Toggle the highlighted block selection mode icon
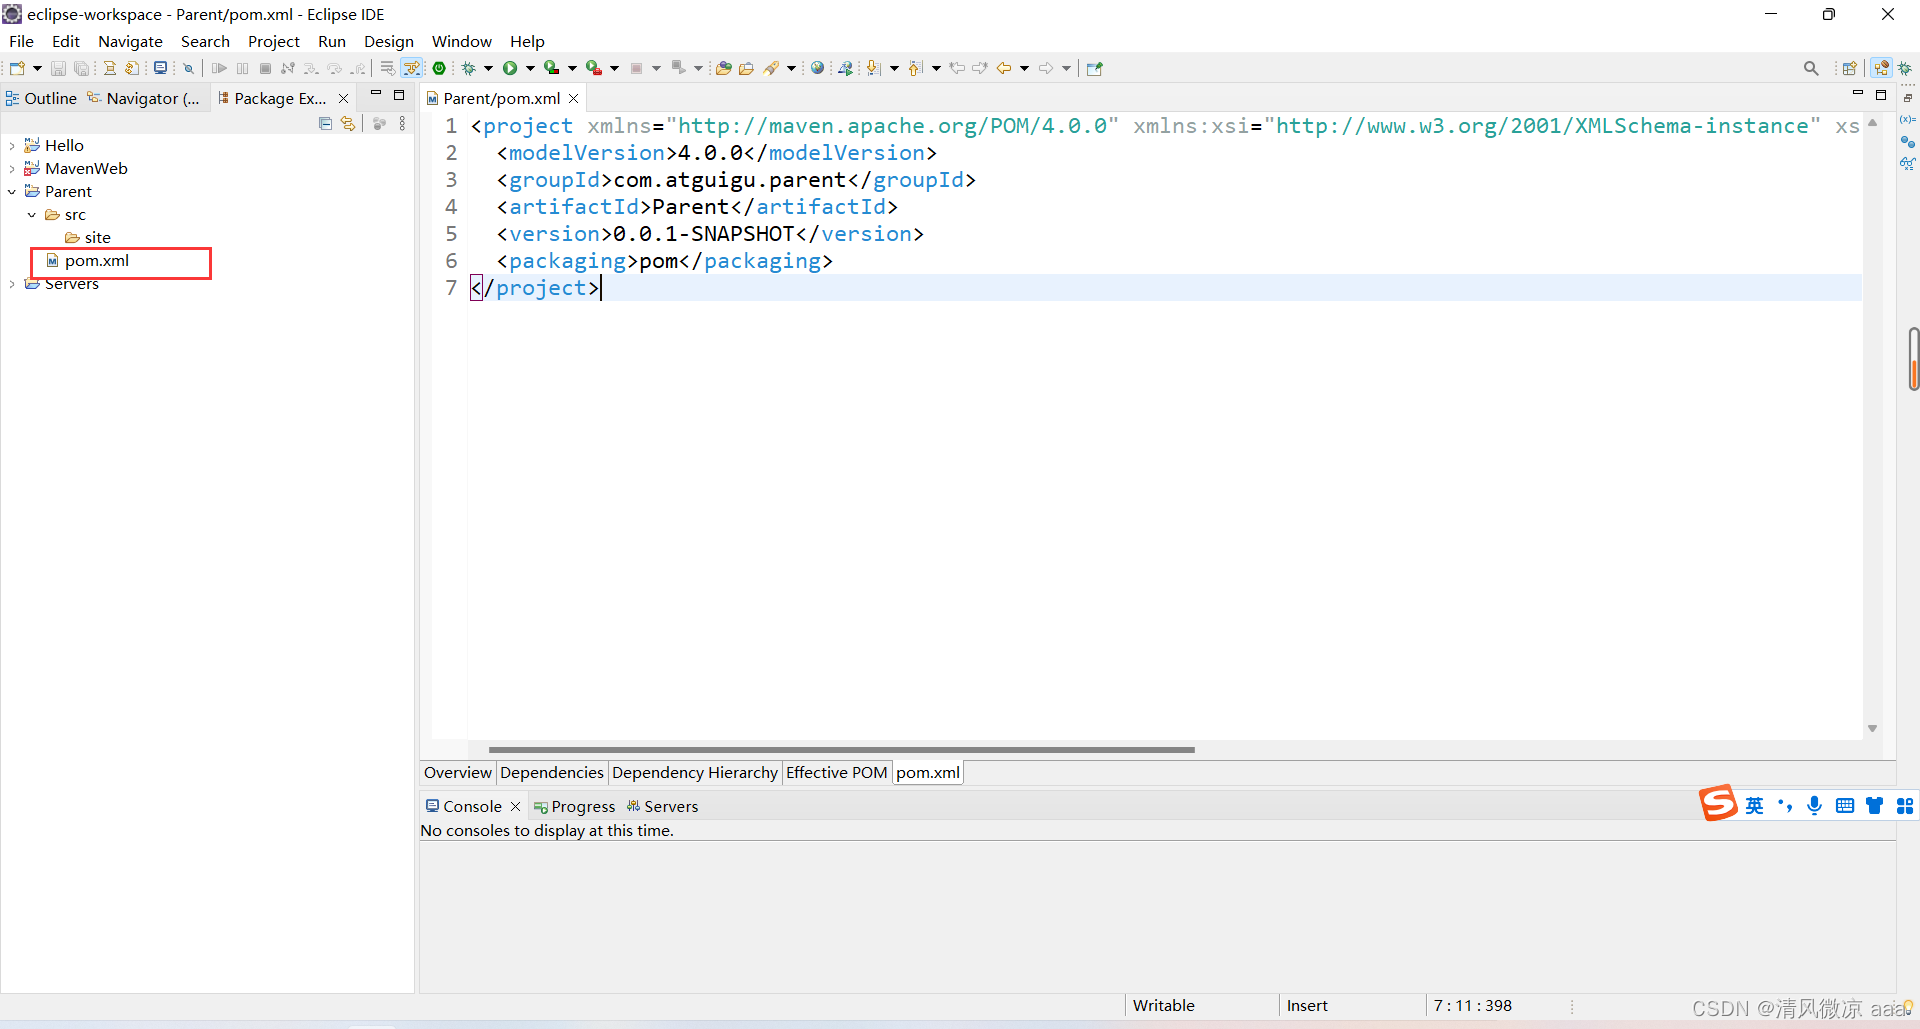Screen dimensions: 1920x1029 pyautogui.click(x=412, y=68)
